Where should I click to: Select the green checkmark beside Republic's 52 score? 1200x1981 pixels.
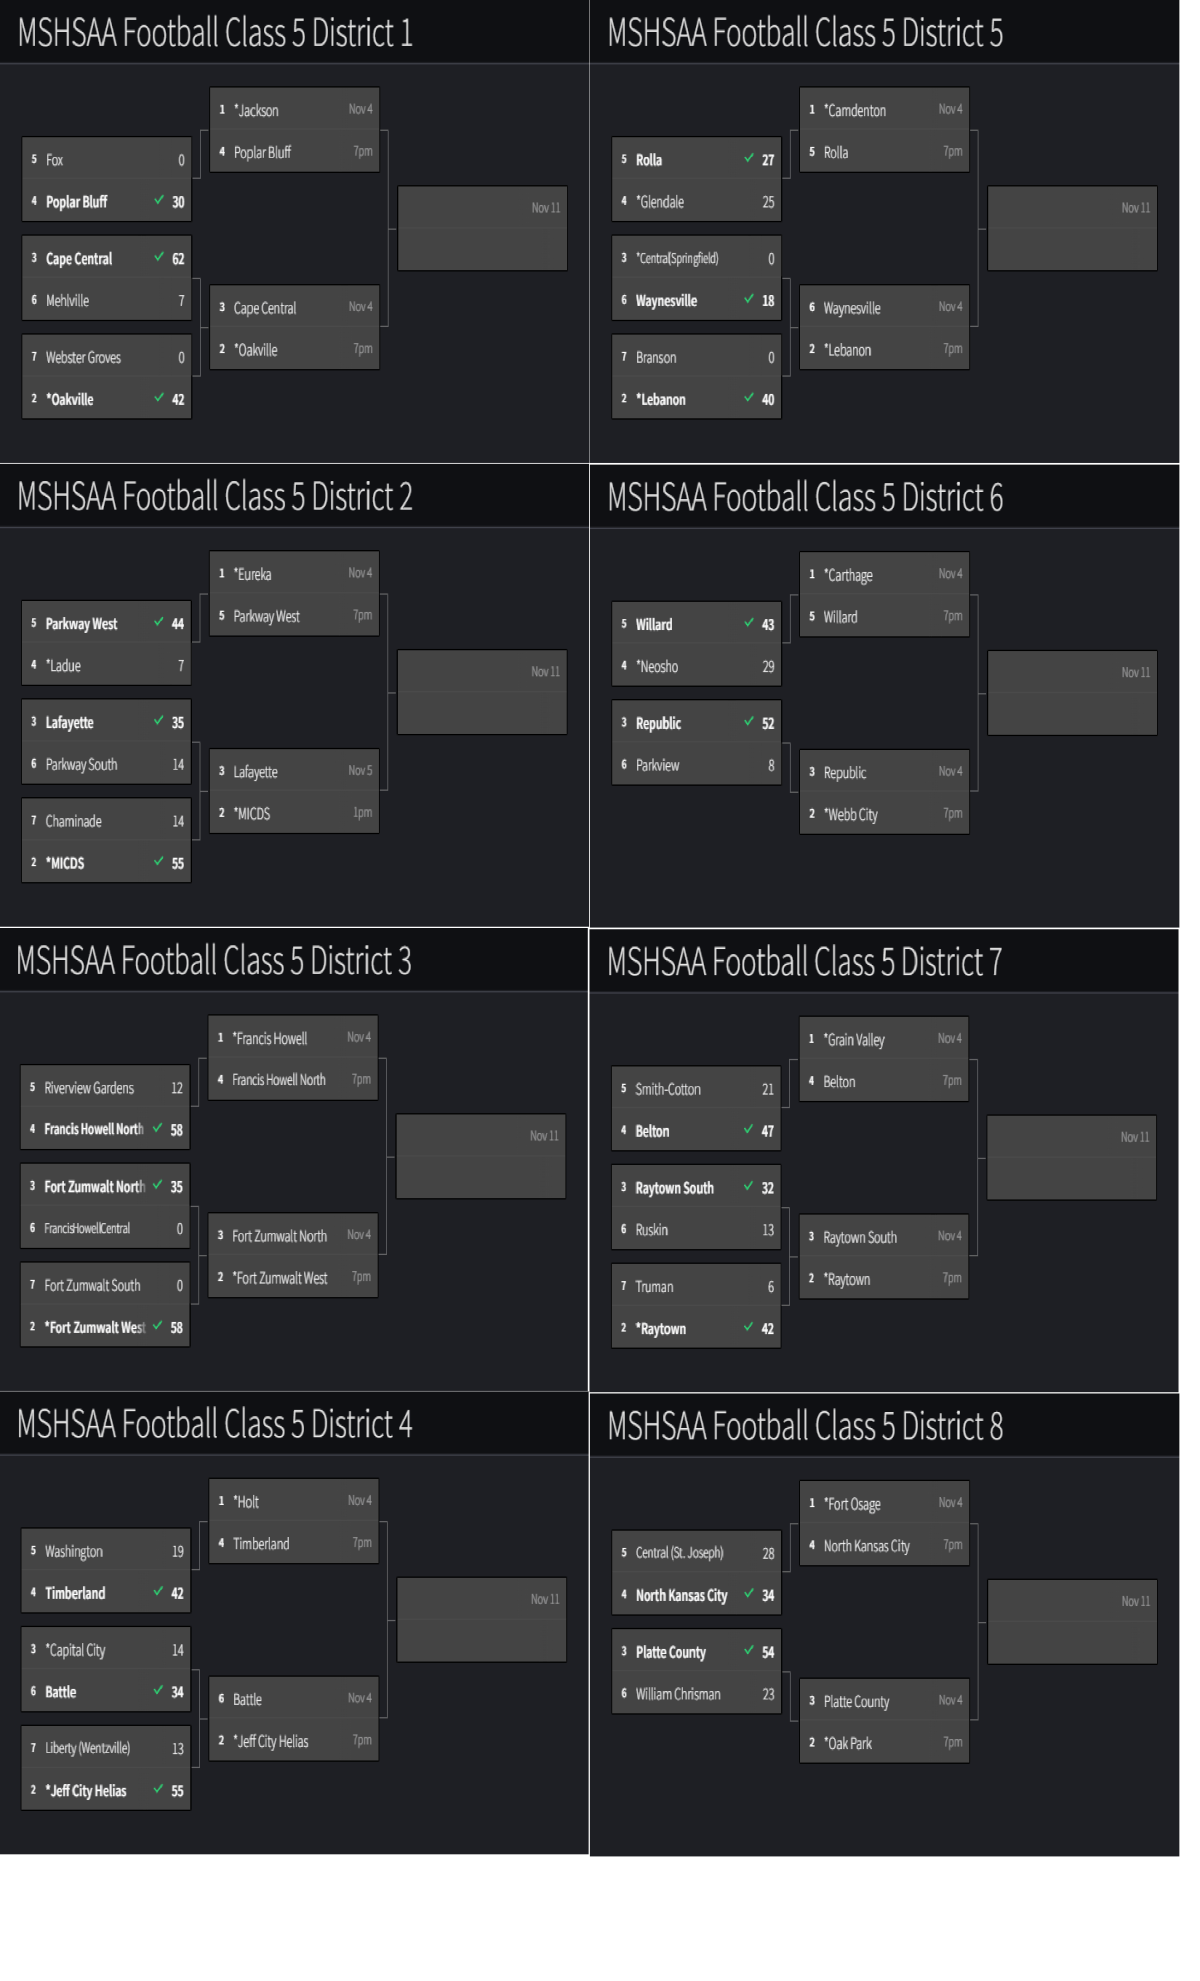(x=749, y=722)
